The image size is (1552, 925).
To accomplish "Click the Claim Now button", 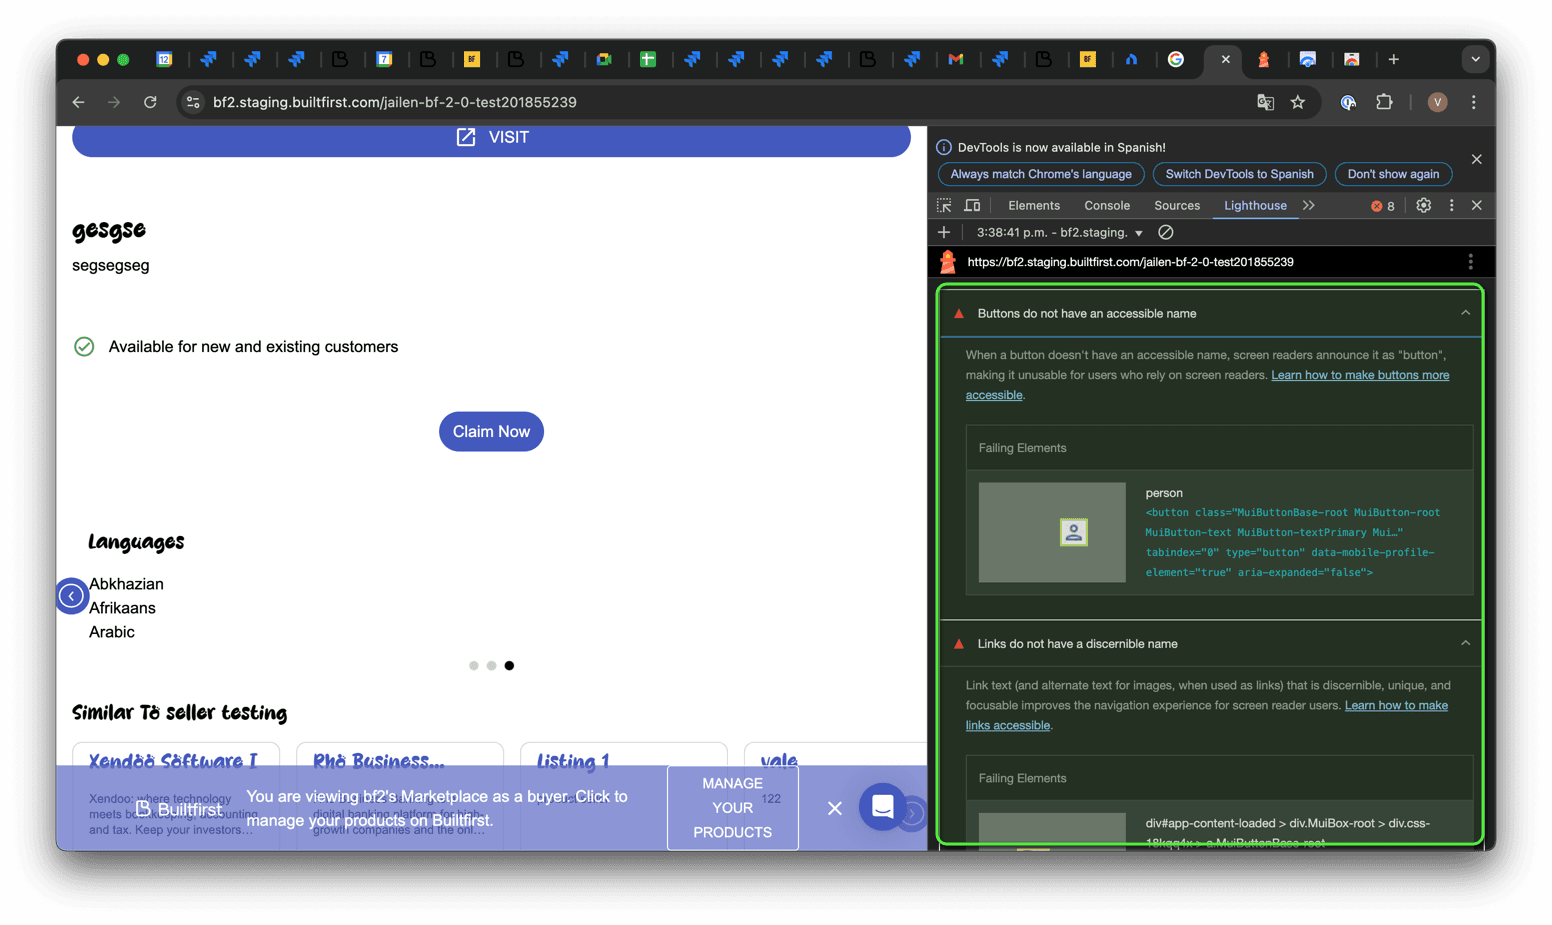I will pyautogui.click(x=491, y=432).
